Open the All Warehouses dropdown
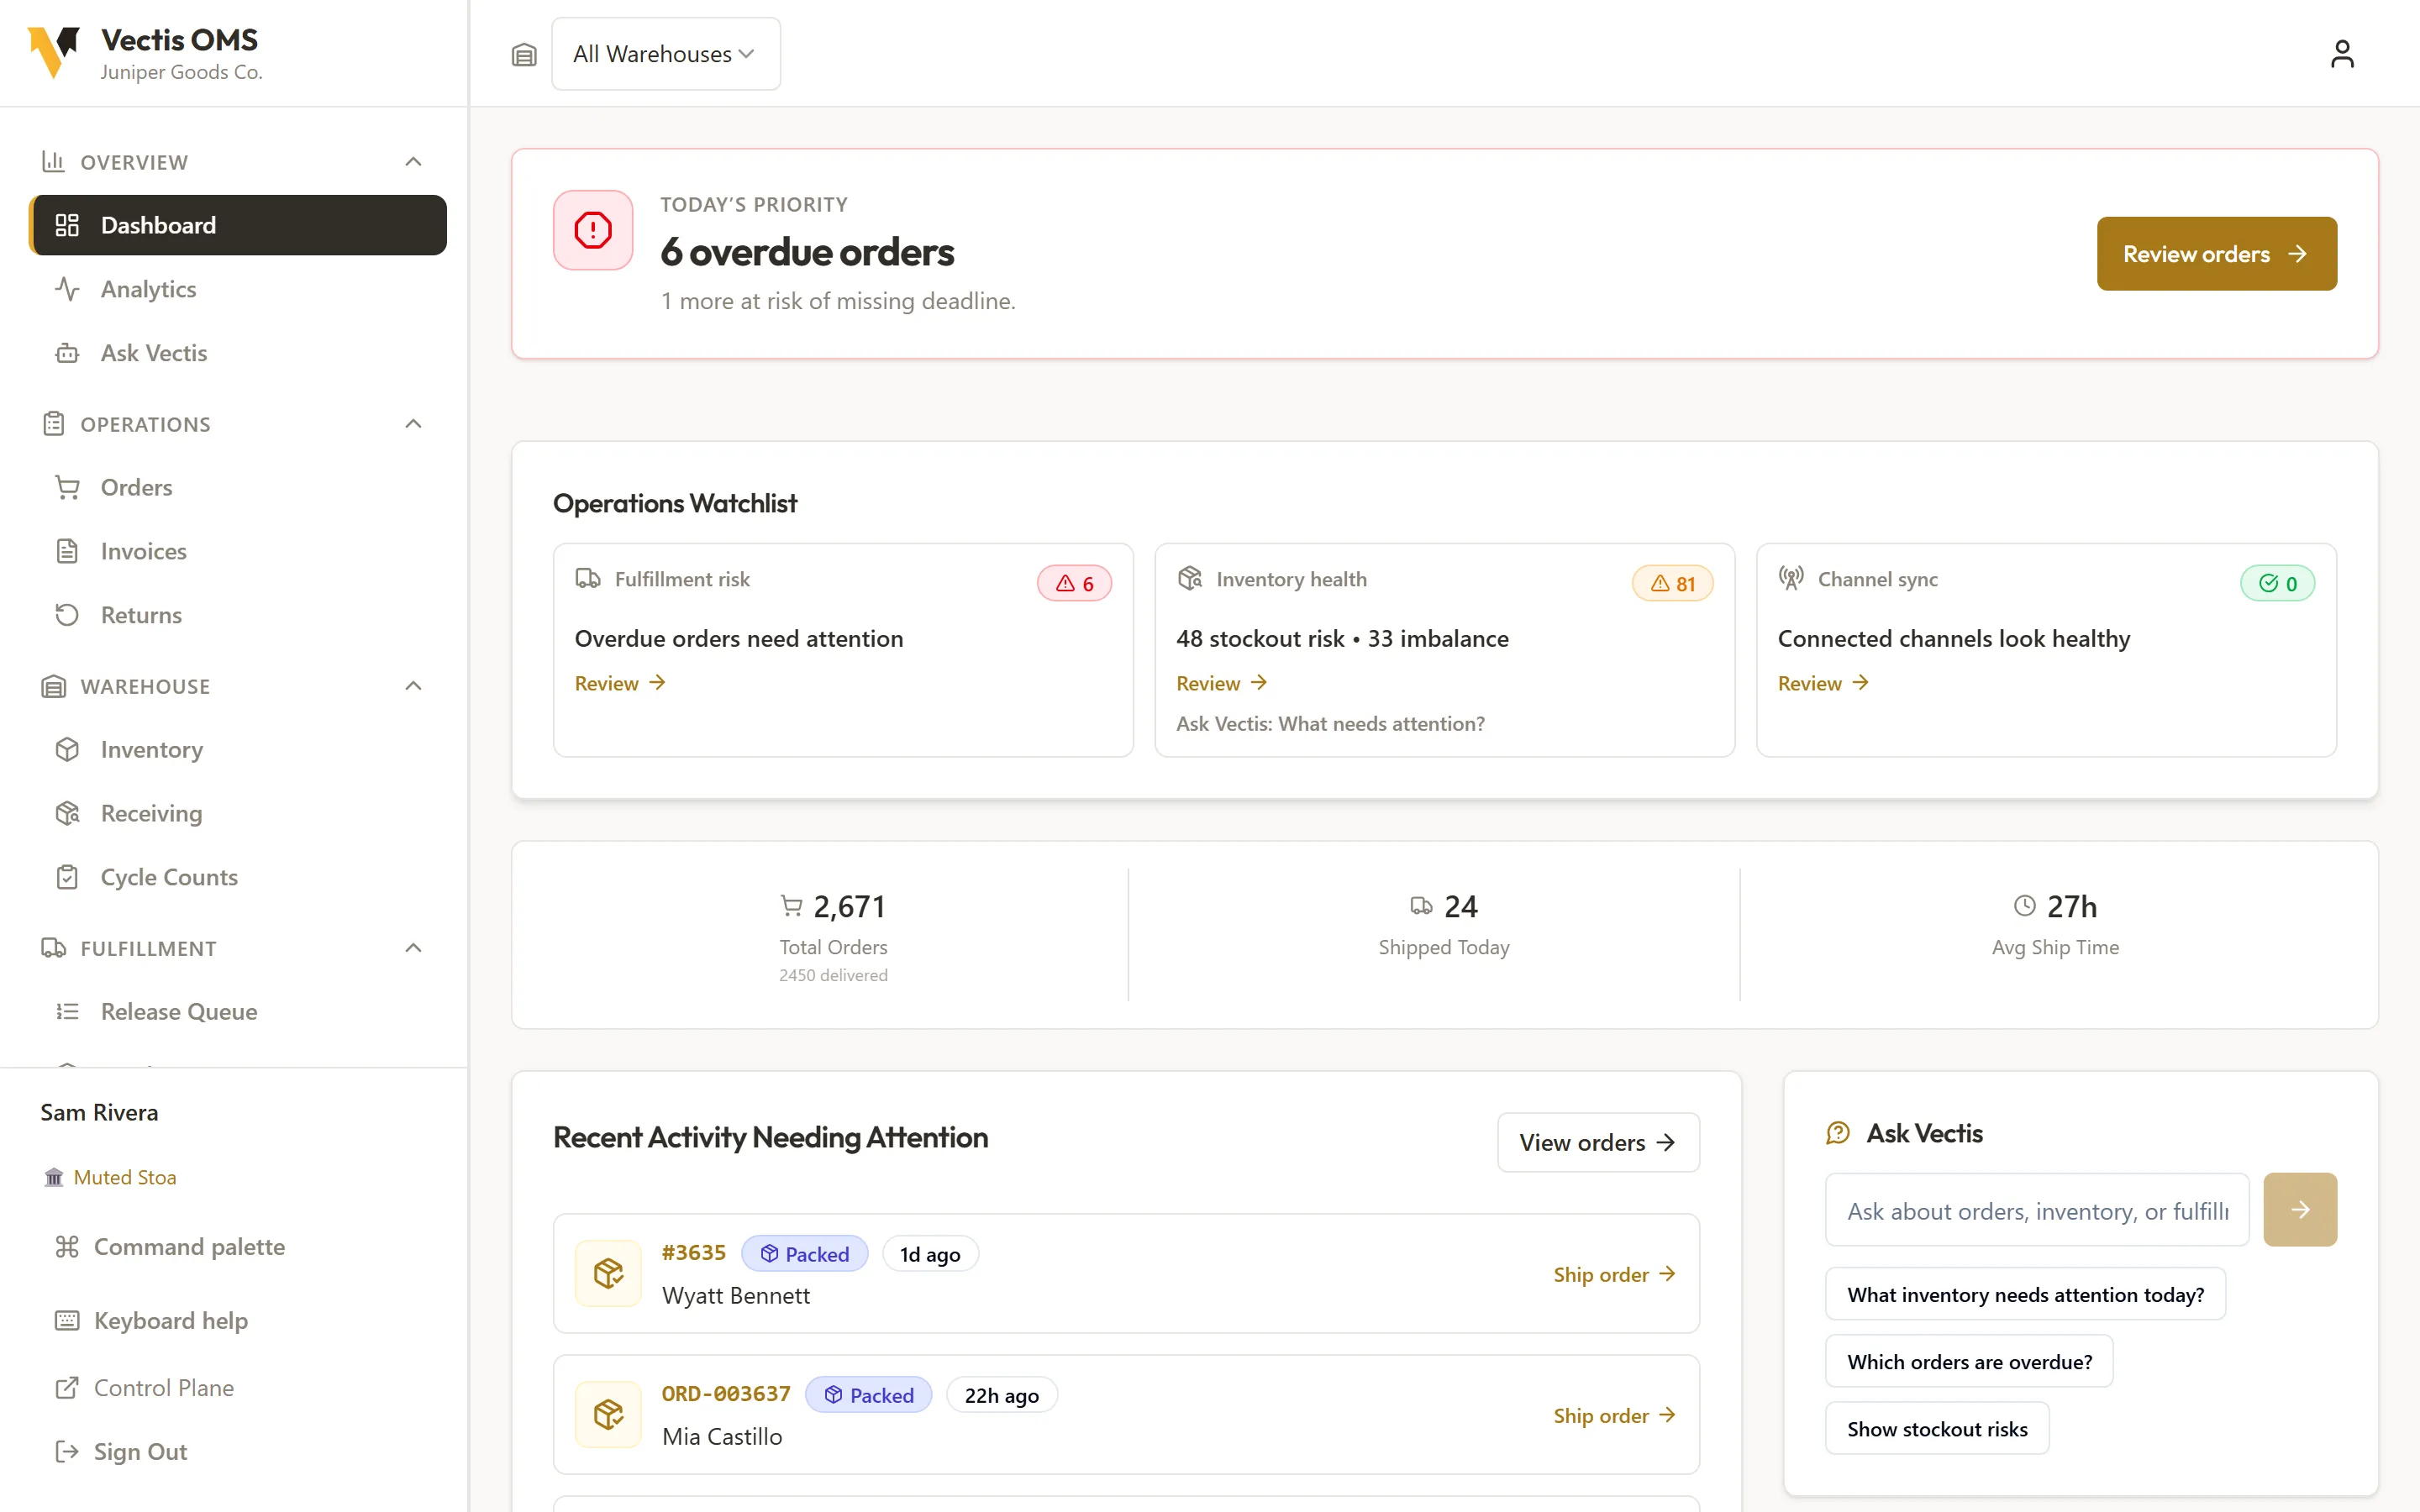Viewport: 2420px width, 1512px height. (x=666, y=54)
